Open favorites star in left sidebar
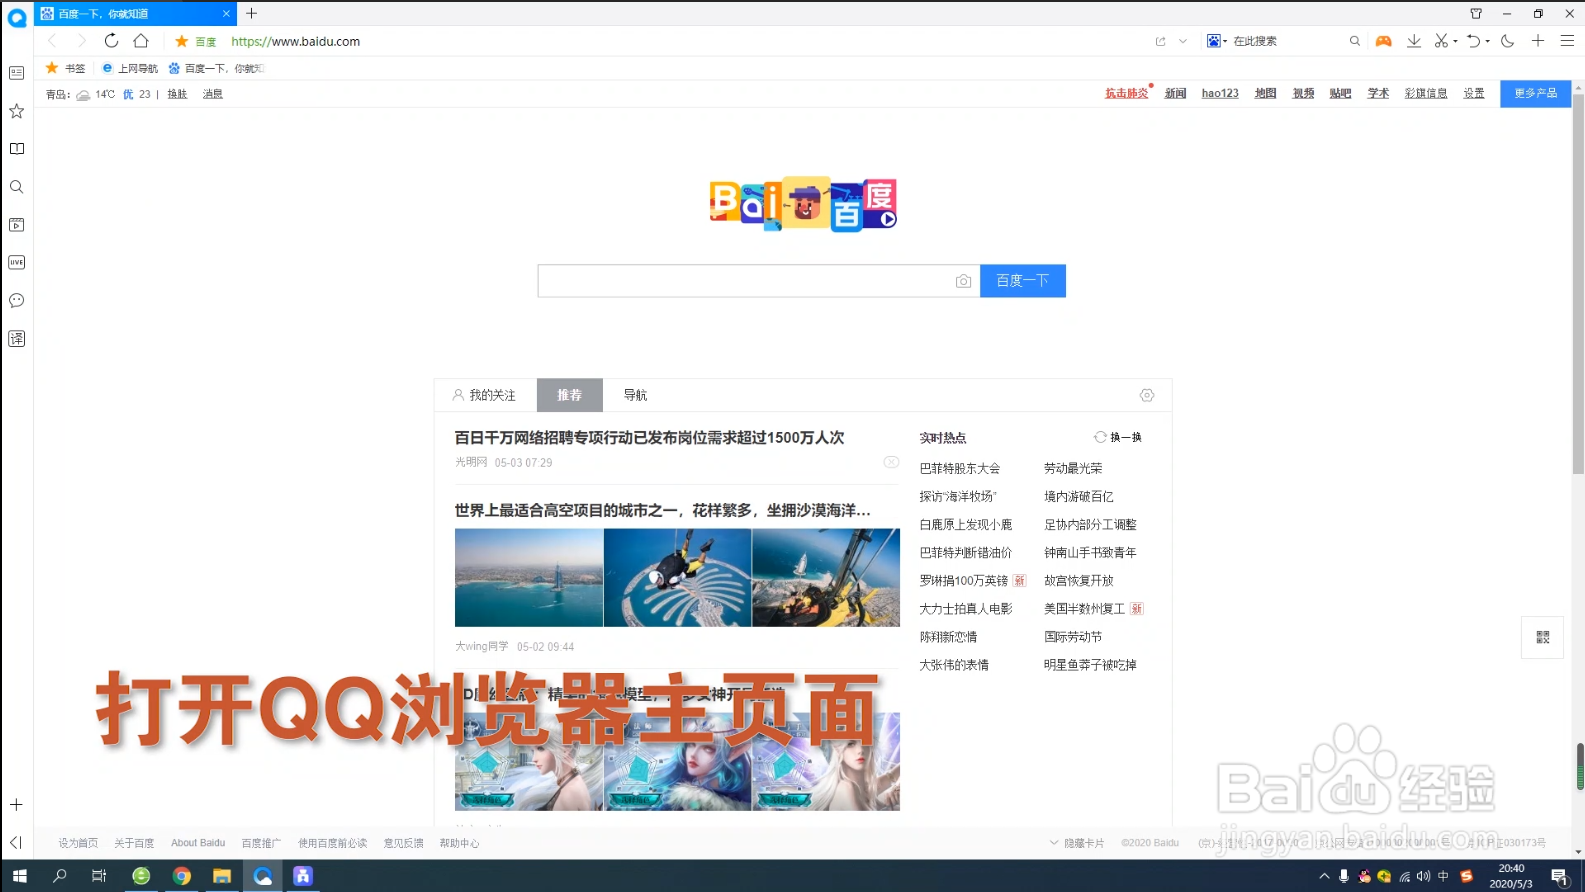The image size is (1585, 892). coord(17,111)
